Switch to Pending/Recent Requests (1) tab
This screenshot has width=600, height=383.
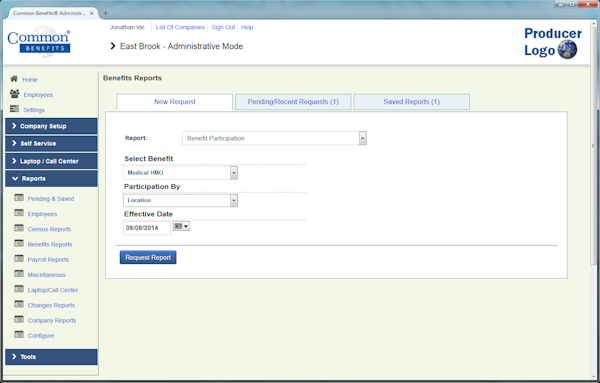[293, 102]
